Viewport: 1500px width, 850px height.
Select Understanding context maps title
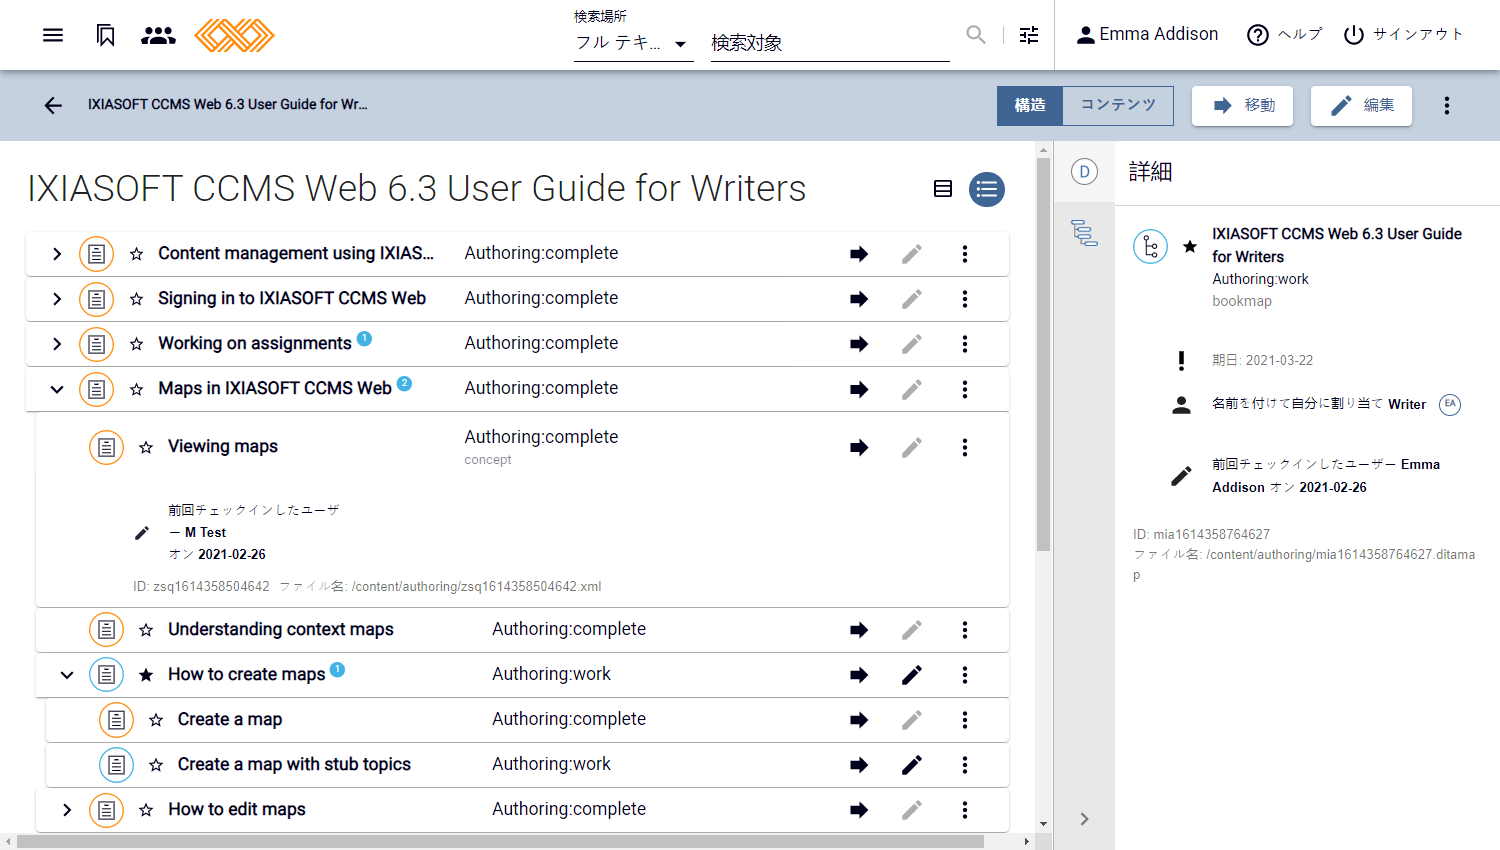point(280,629)
